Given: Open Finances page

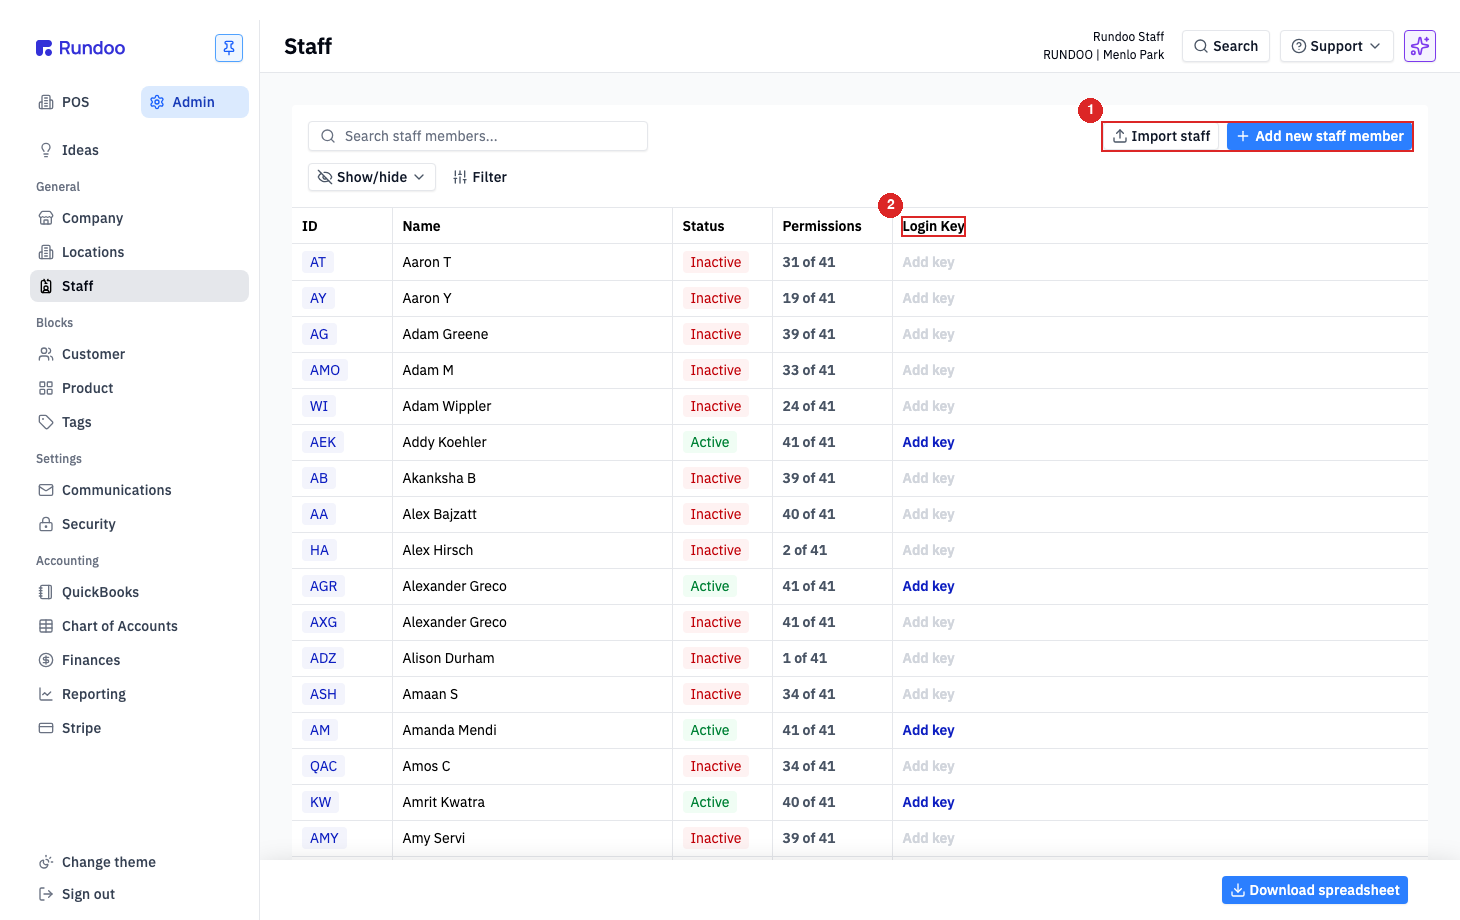Looking at the screenshot, I should 90,660.
